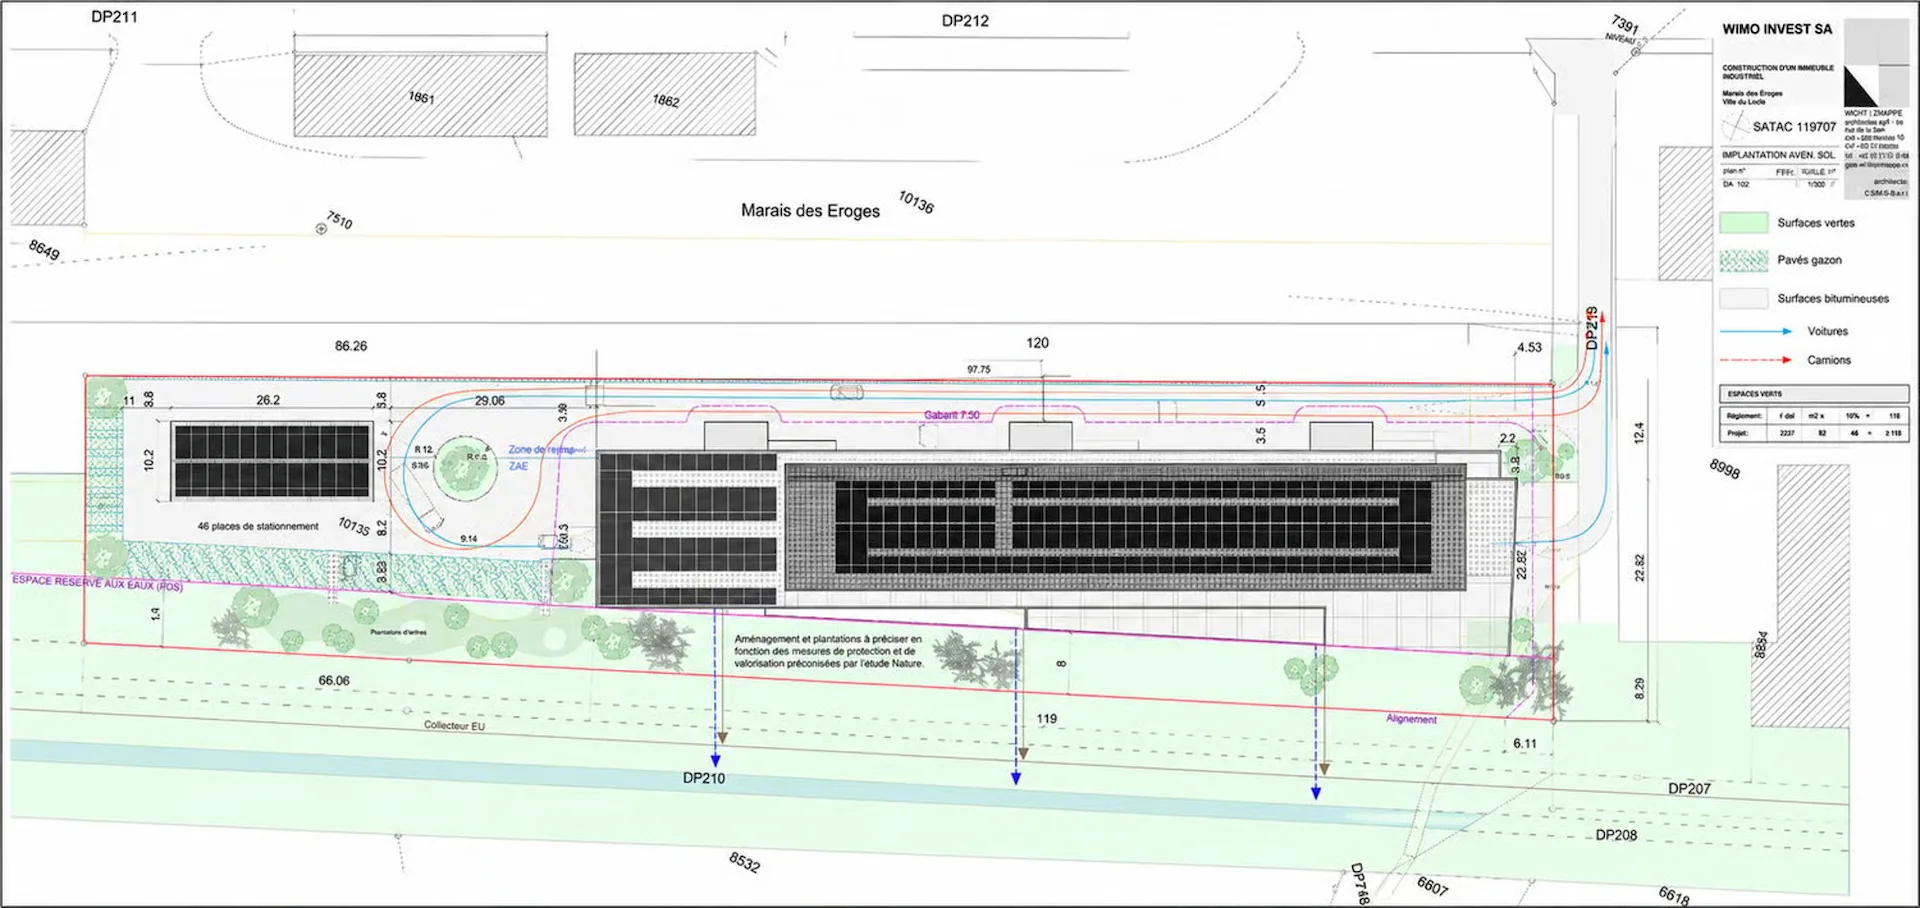
Task: Click the blue drainage arrowhead above DP210 label
Action: 715,760
